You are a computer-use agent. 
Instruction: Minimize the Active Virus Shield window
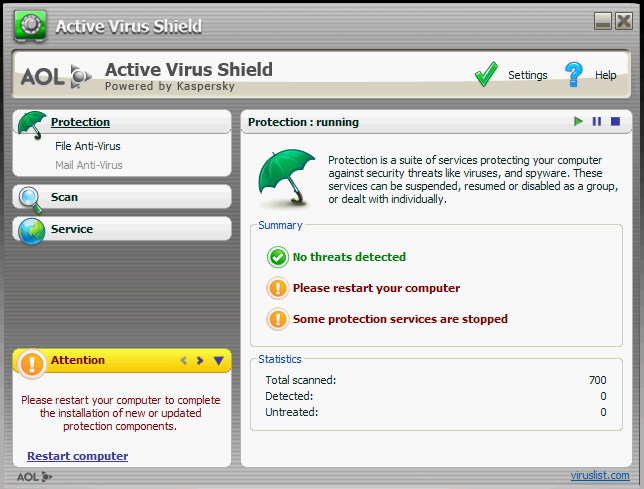coord(603,21)
